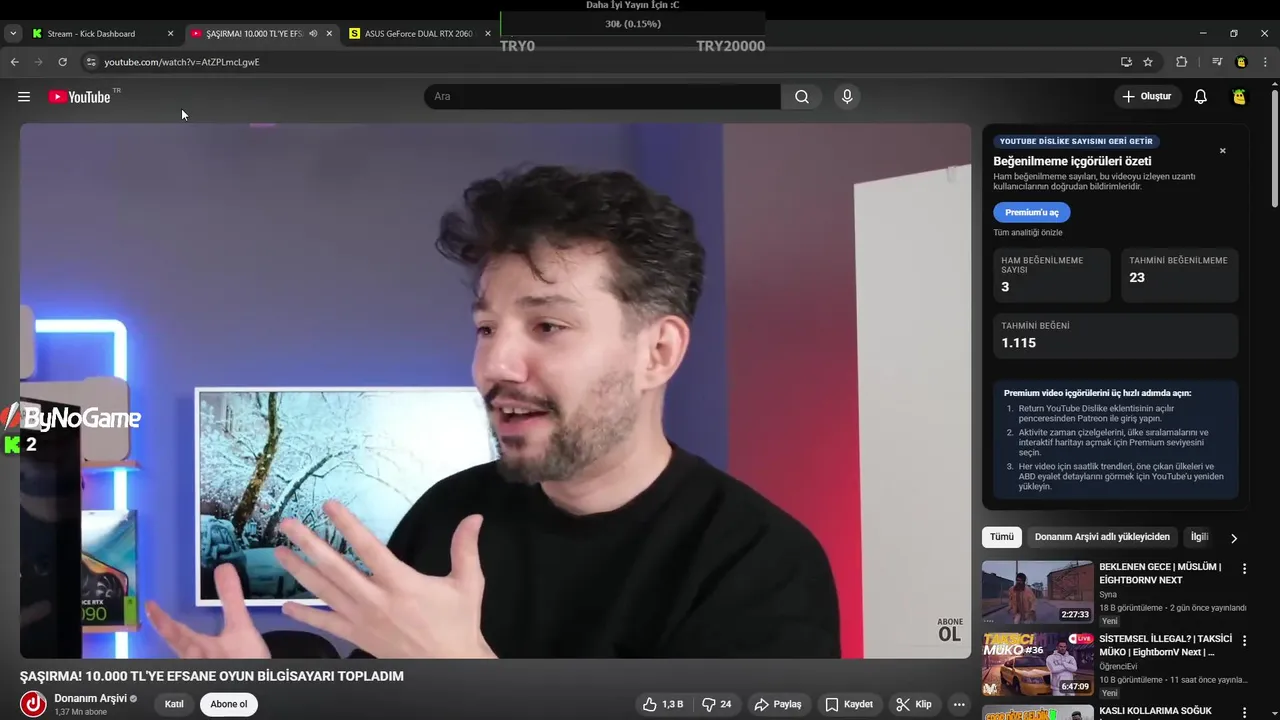Screen dimensions: 1280x720
Task: Open the BEKLENEN GECE video thumbnail 2:27:33
Action: click(1038, 592)
